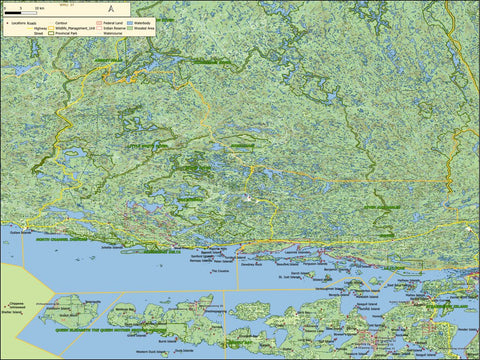The image size is (480, 360).
Task: Click the yellow Highway line symbol in legend
Action: point(30,28)
